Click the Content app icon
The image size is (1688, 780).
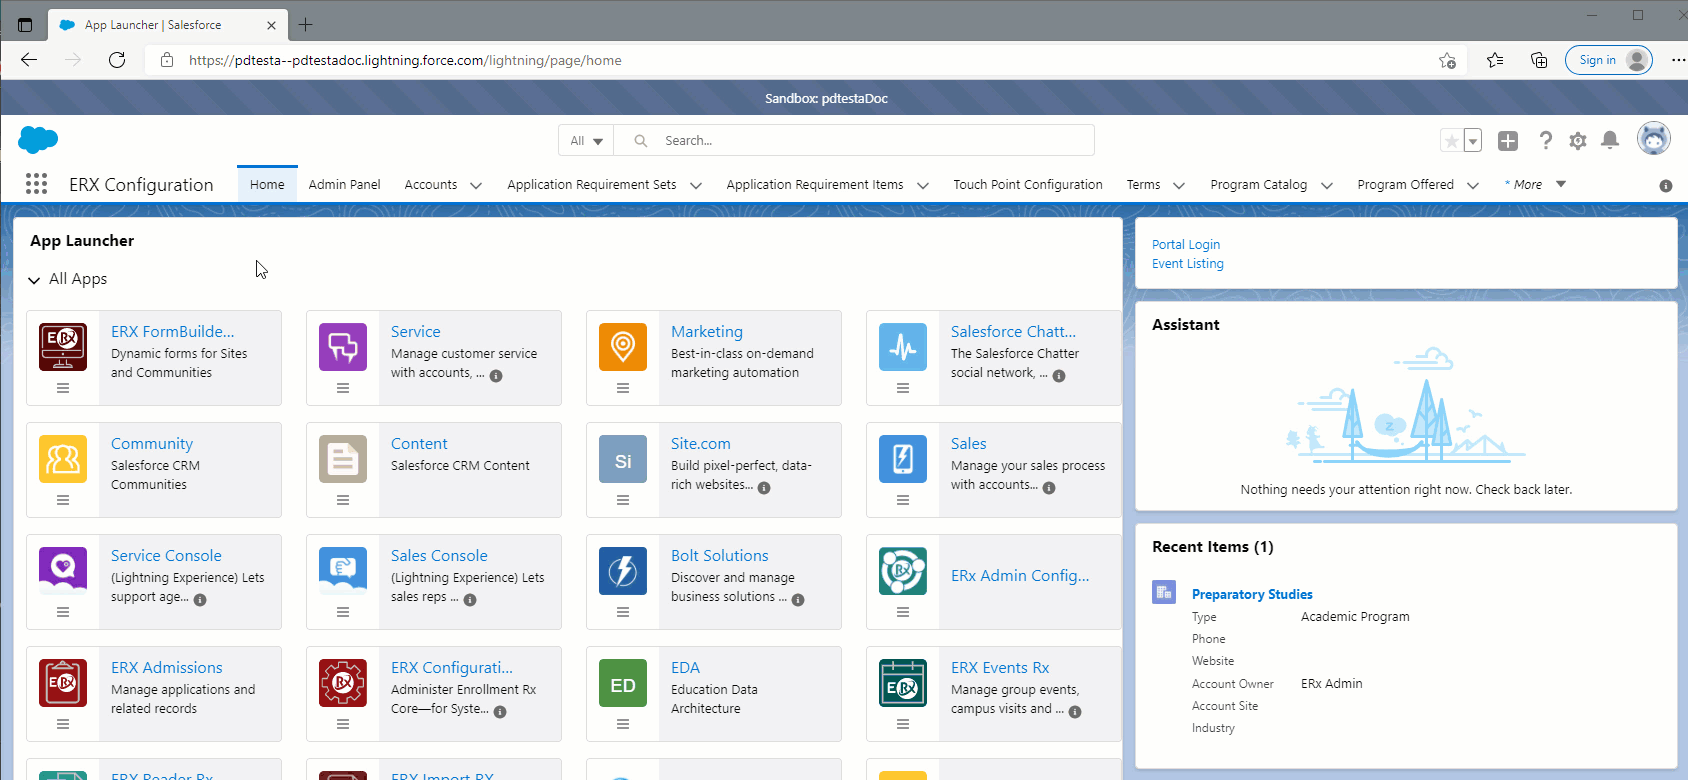click(x=343, y=459)
